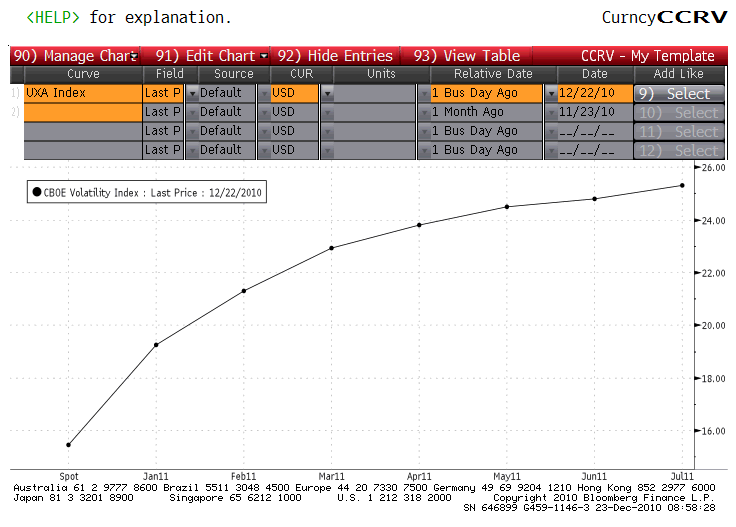Click the <HELP> text at top
This screenshot has height=527, width=736.
pyautogui.click(x=53, y=17)
